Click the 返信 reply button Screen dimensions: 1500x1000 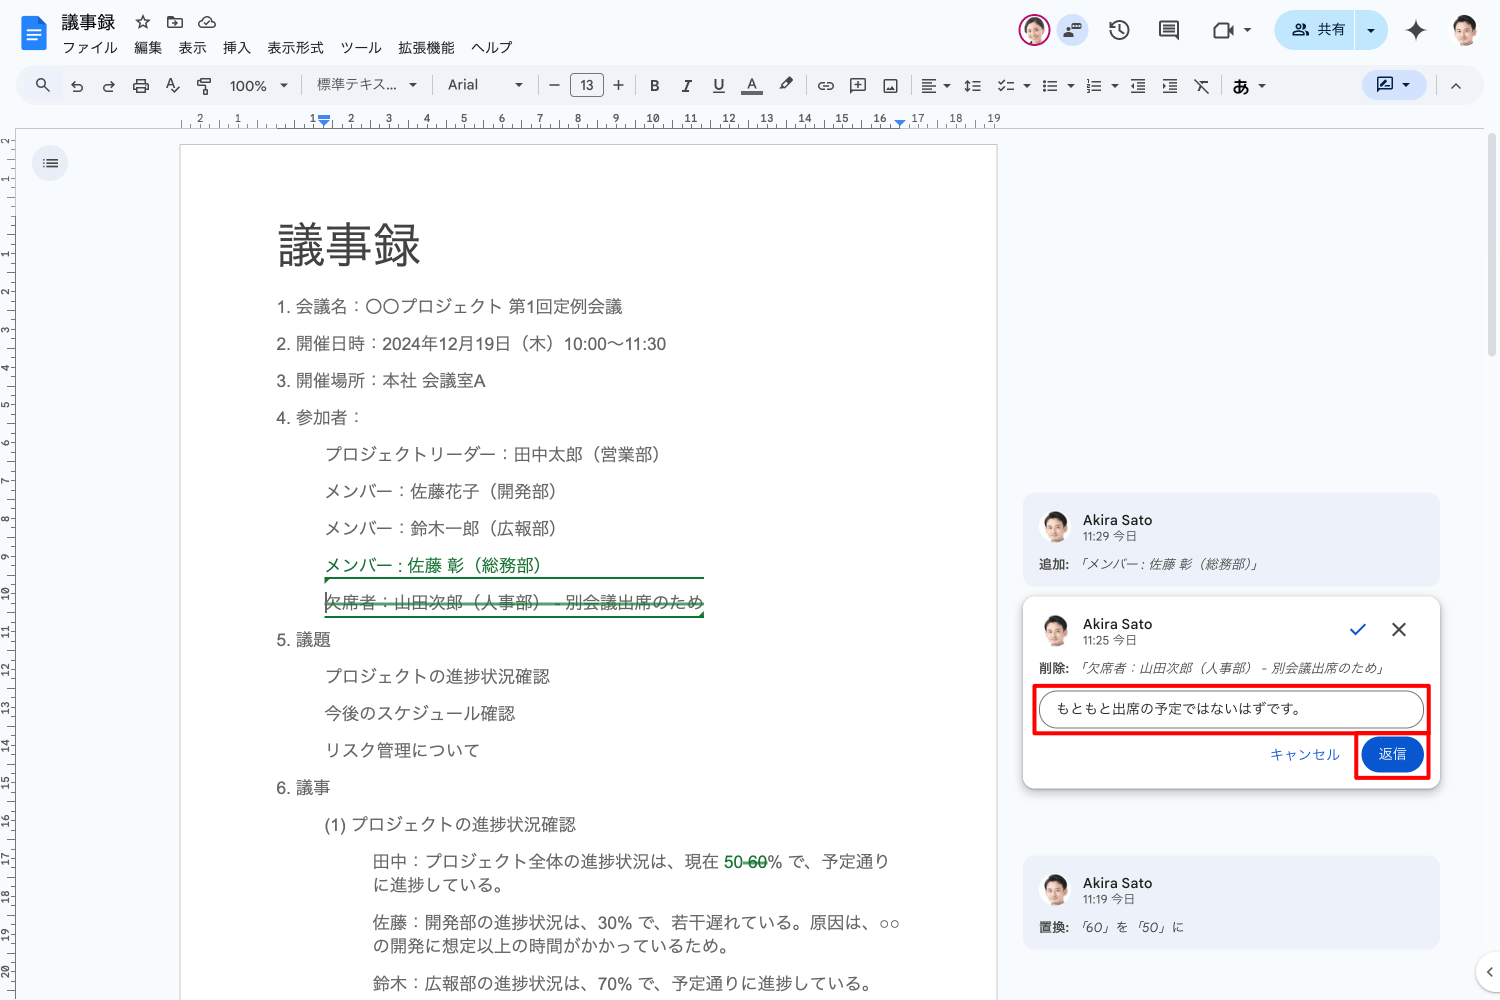(1393, 754)
